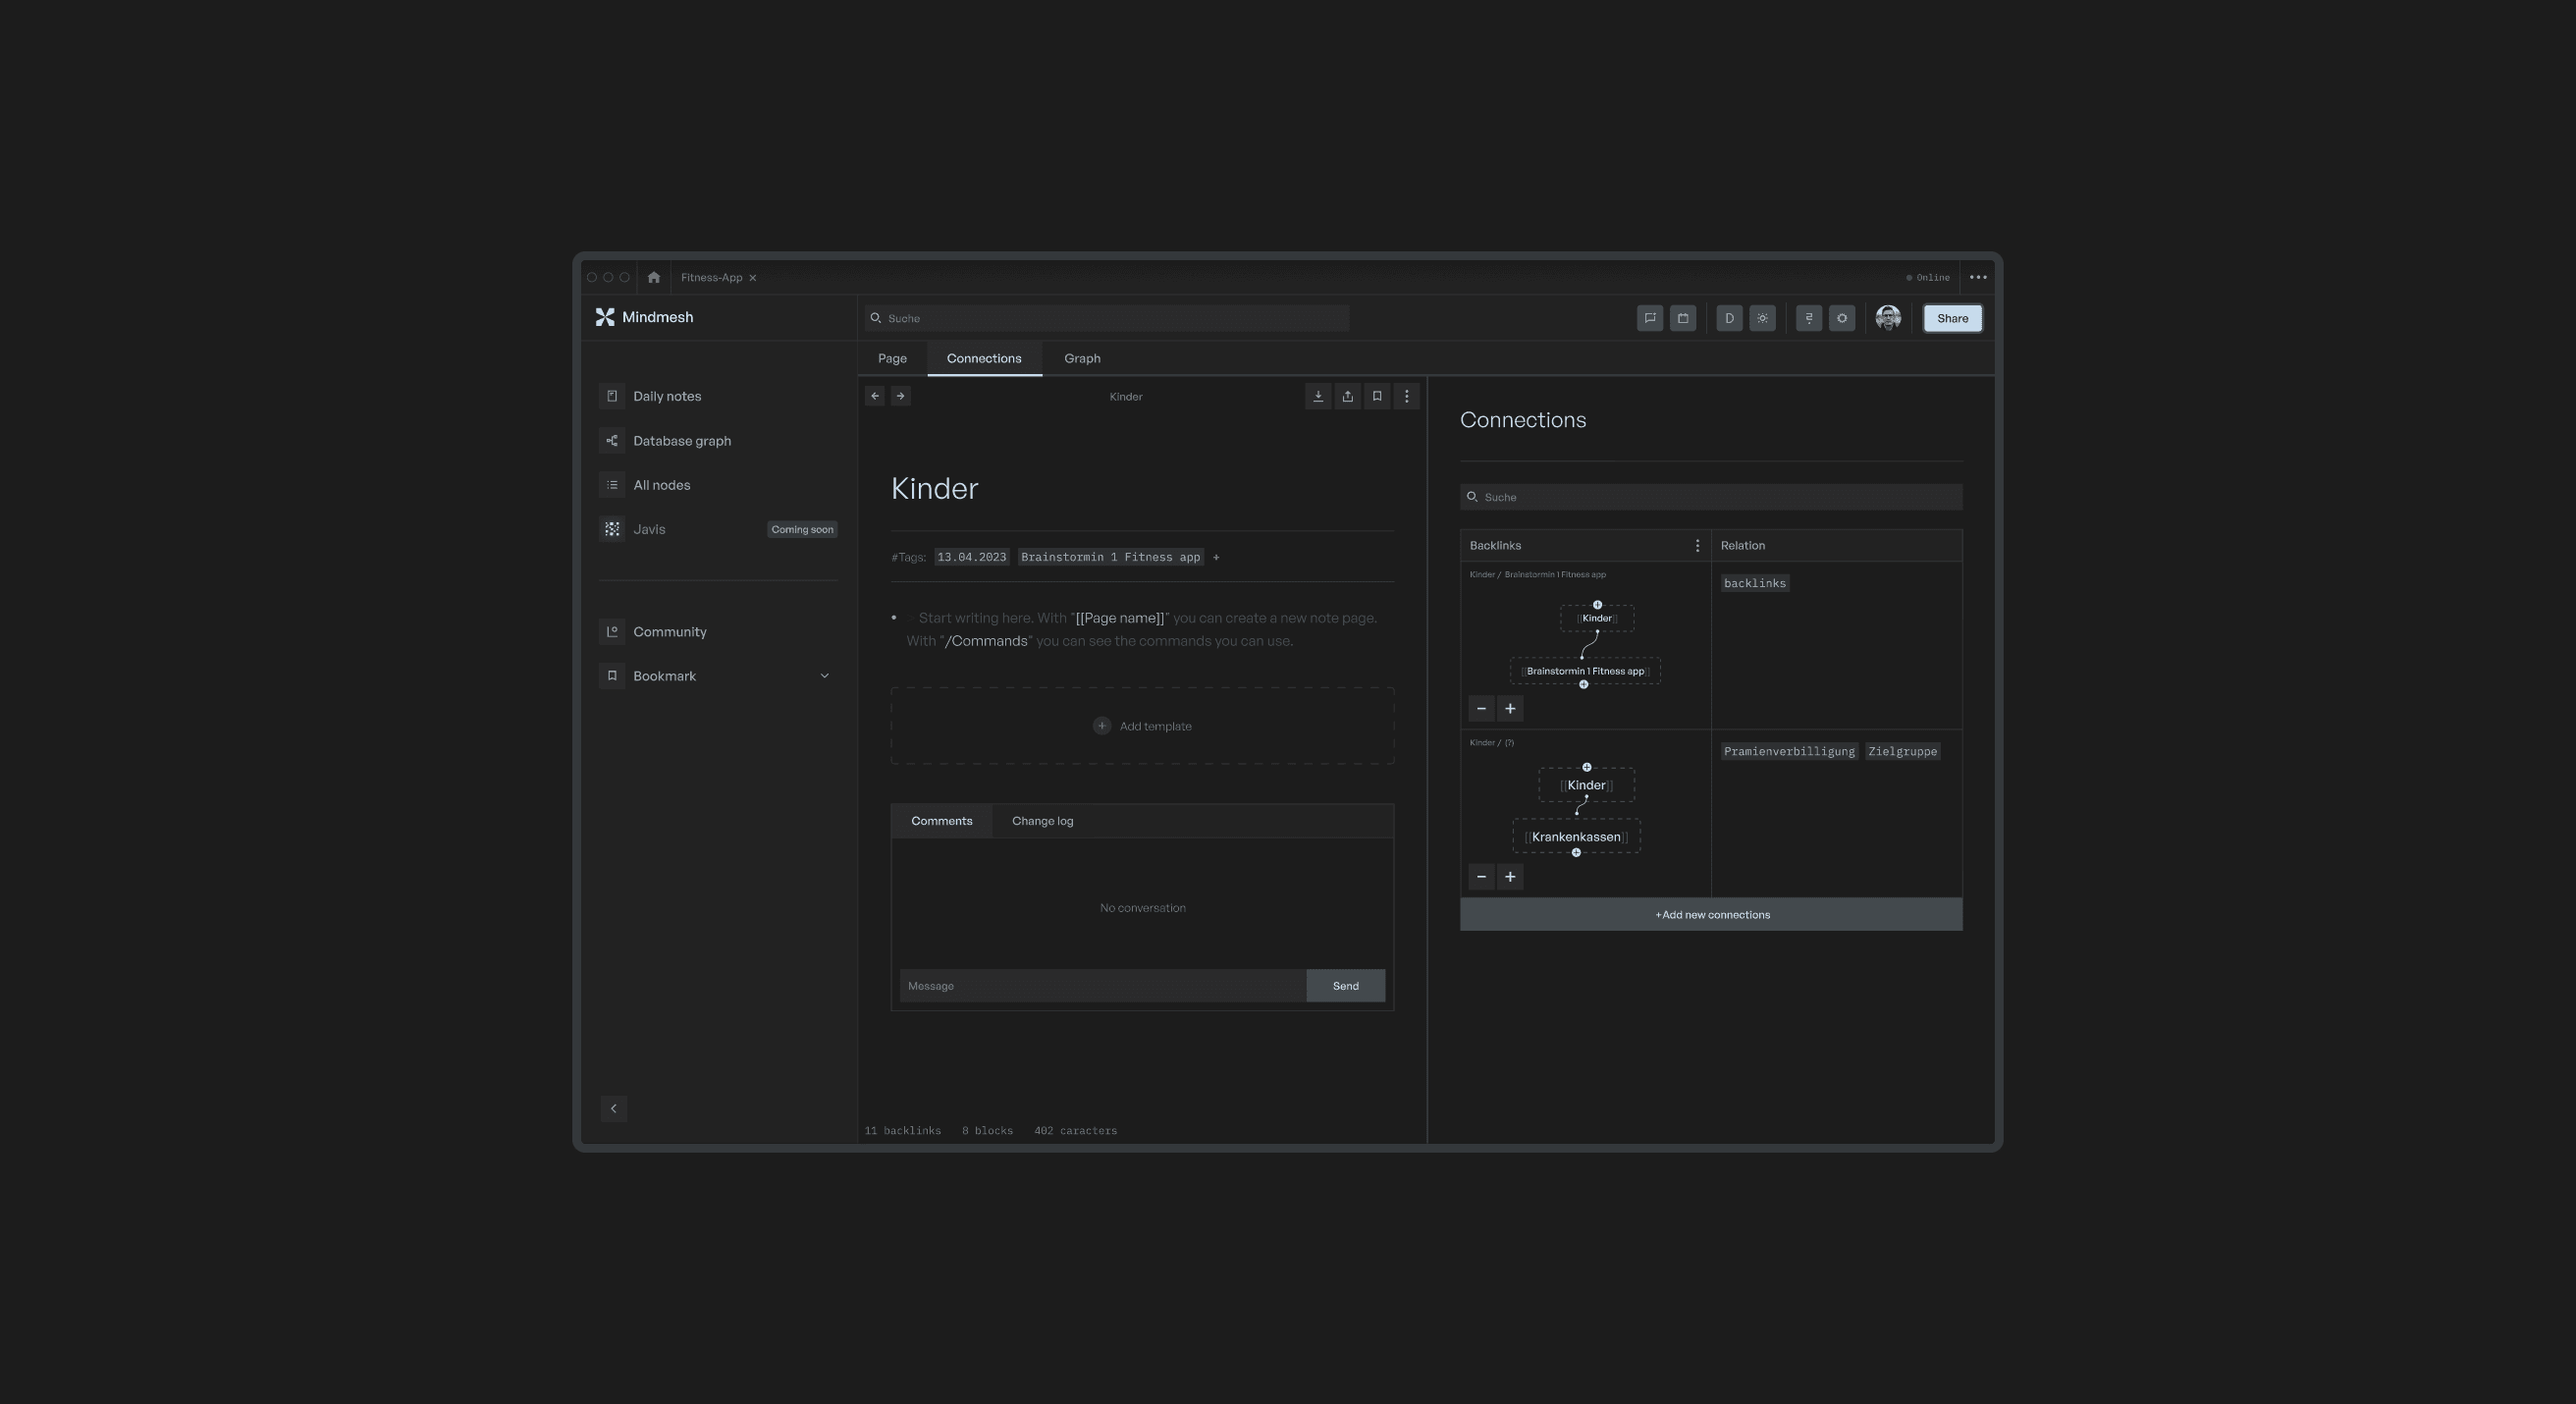The image size is (2576, 1404).
Task: Go back with the left arrow
Action: [x=875, y=396]
